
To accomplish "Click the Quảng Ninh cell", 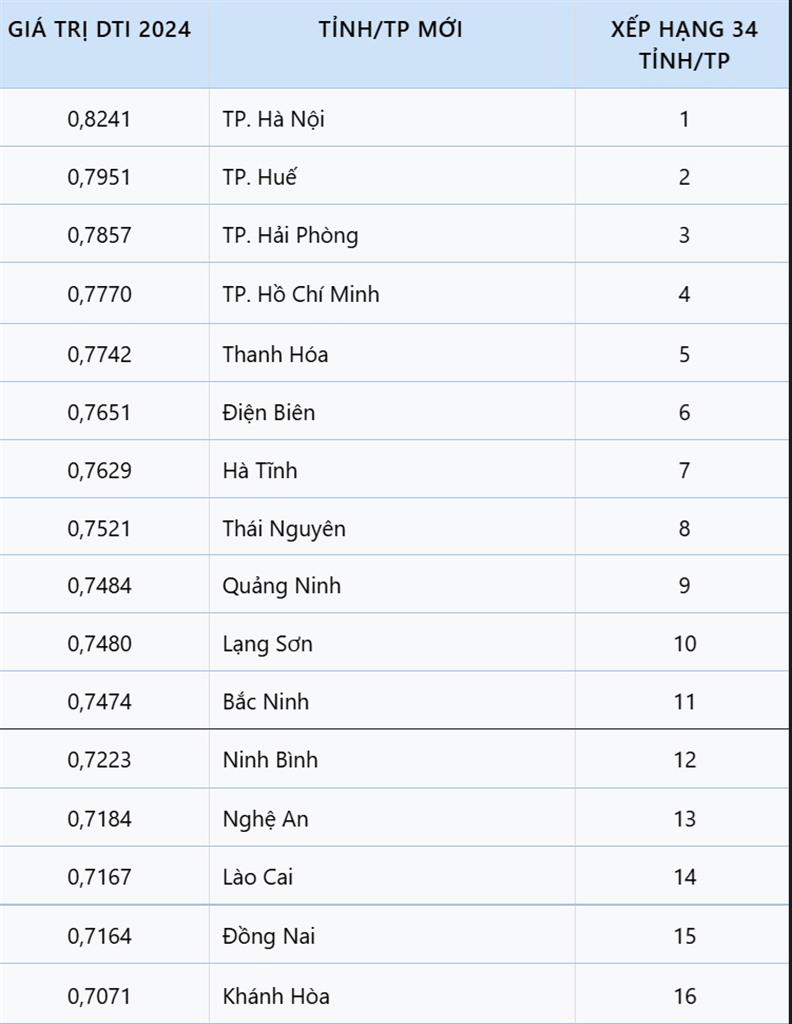I will tap(281, 585).
